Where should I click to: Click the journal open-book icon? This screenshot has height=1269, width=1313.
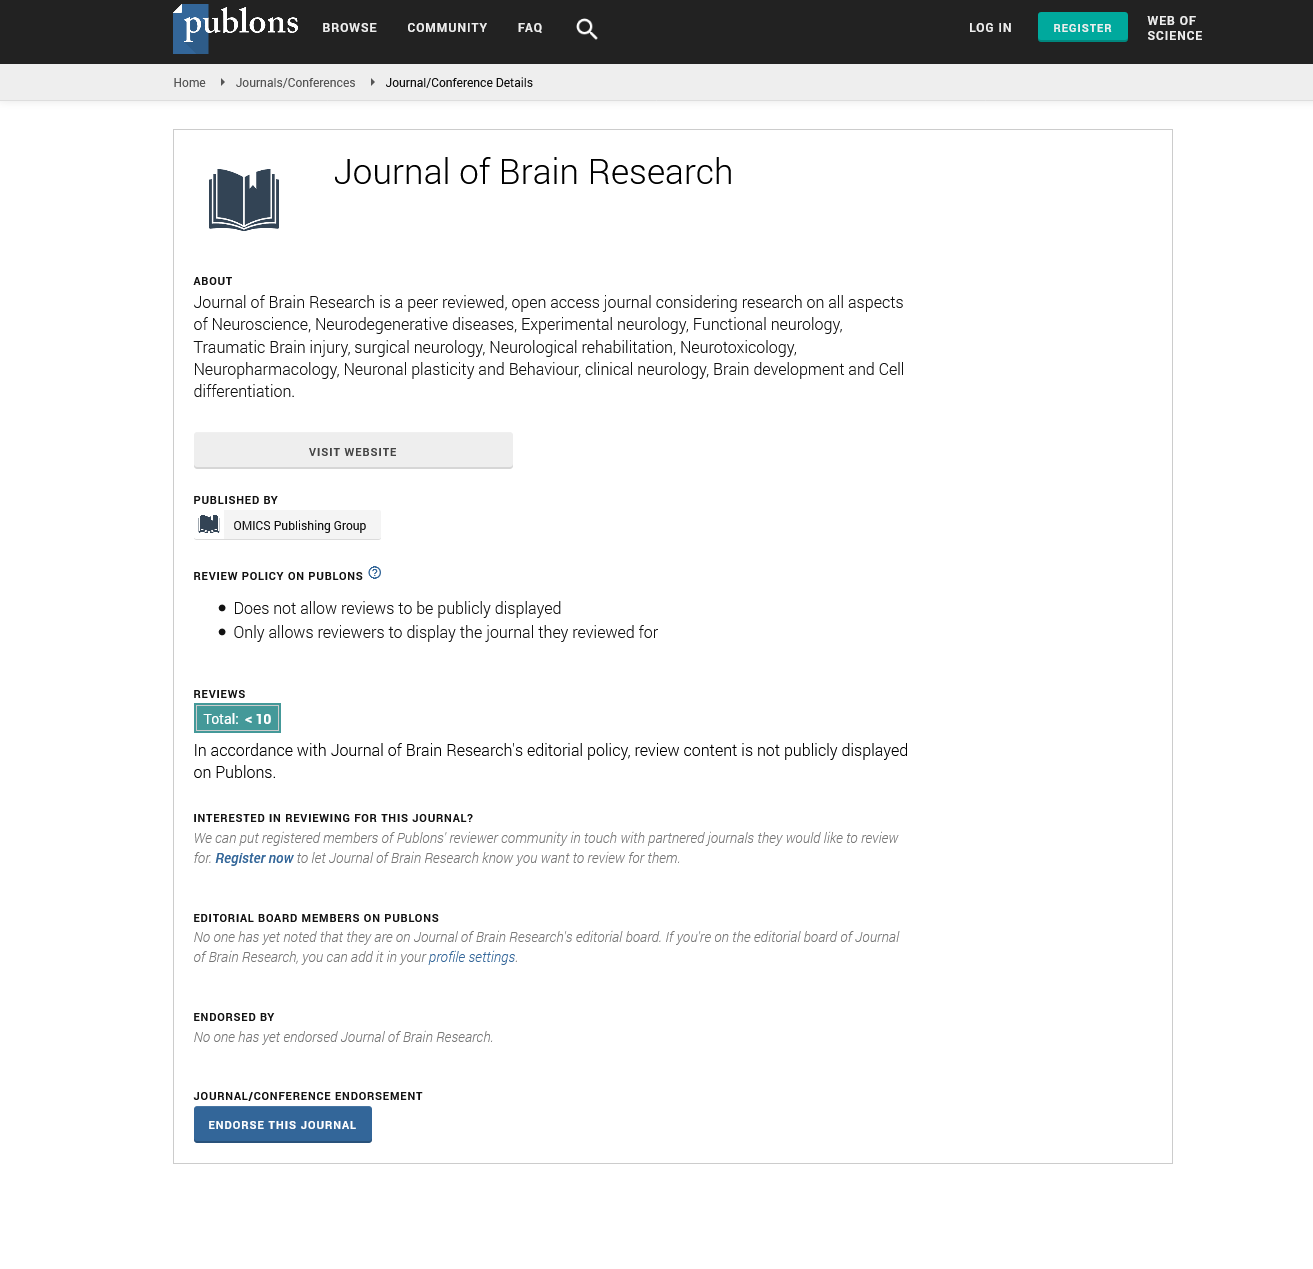tap(244, 199)
